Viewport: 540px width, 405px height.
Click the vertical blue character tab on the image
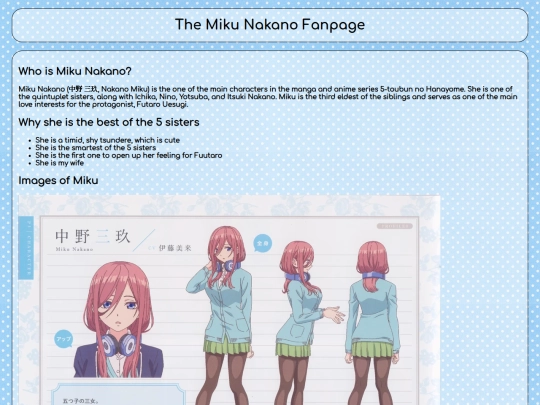(x=26, y=247)
